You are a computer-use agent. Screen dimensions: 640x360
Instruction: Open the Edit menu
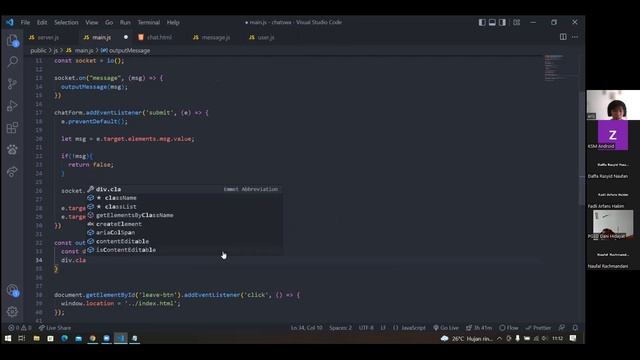42,22
